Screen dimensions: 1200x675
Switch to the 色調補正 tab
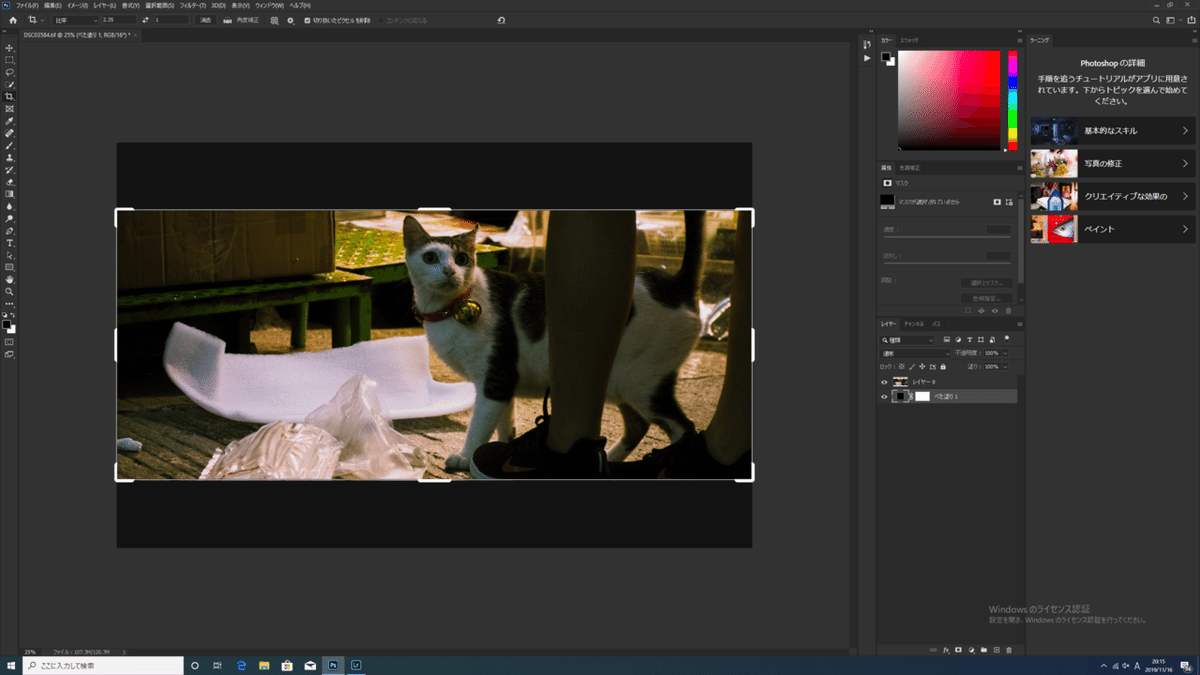[910, 167]
